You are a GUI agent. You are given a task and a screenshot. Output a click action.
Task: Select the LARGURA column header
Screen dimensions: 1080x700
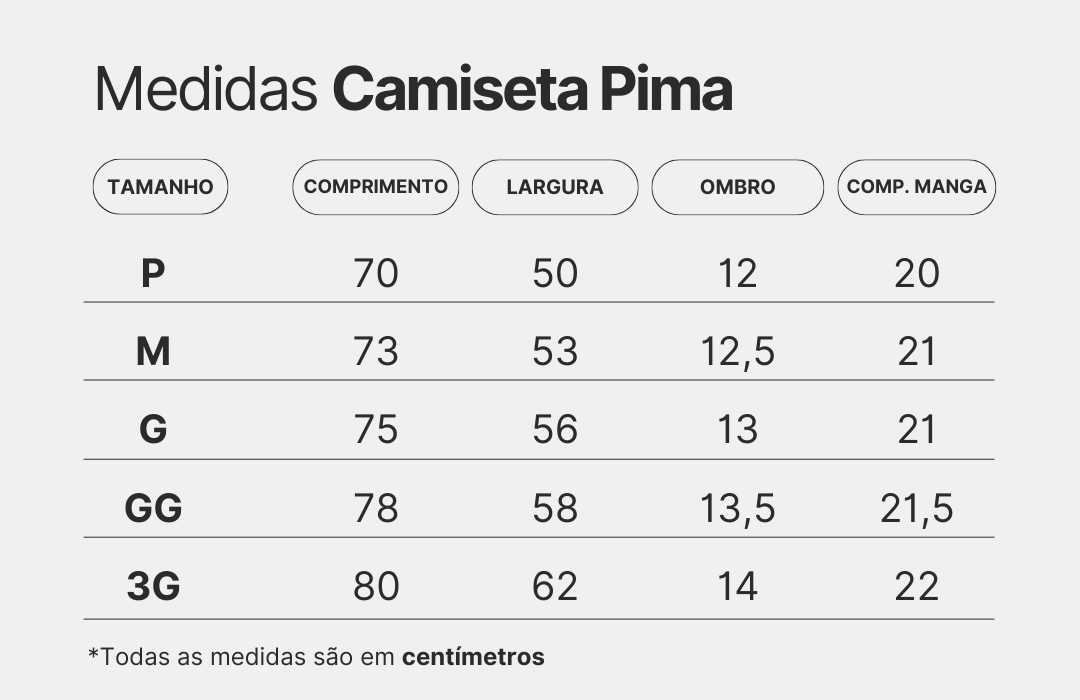pyautogui.click(x=555, y=187)
